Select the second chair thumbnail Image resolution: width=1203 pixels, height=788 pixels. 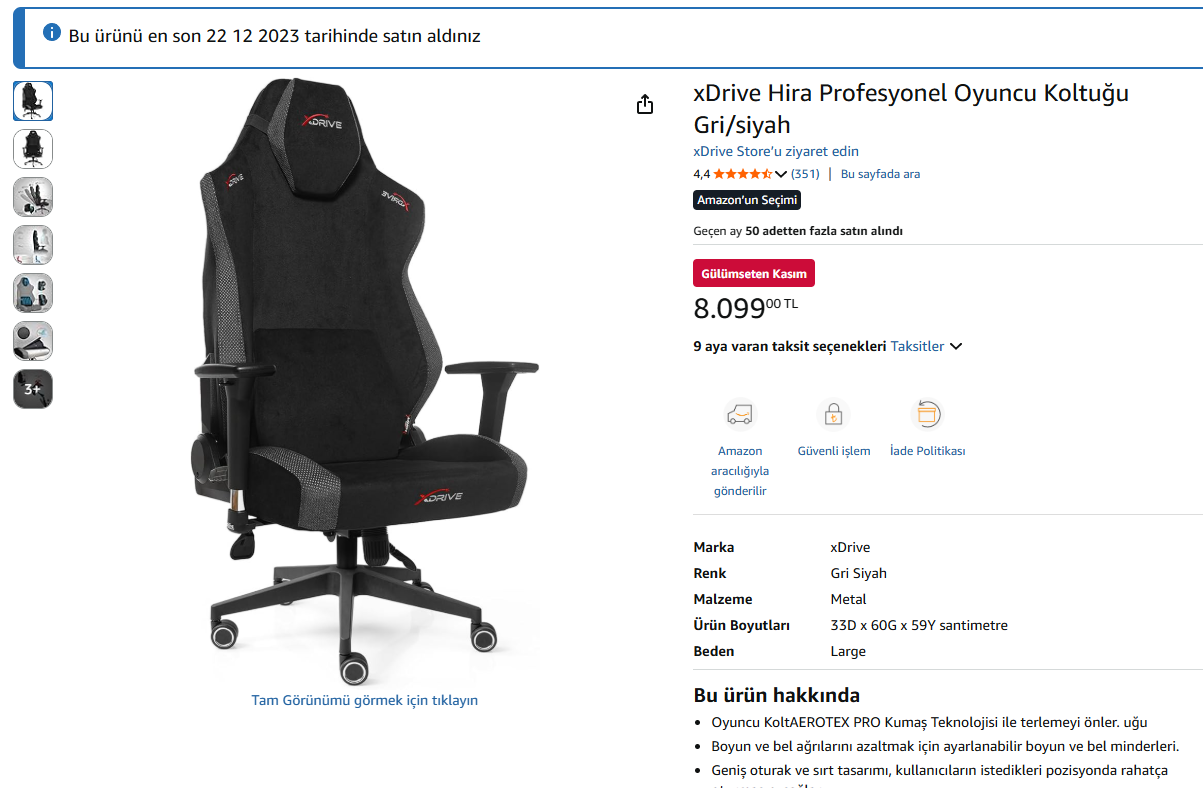pos(33,149)
